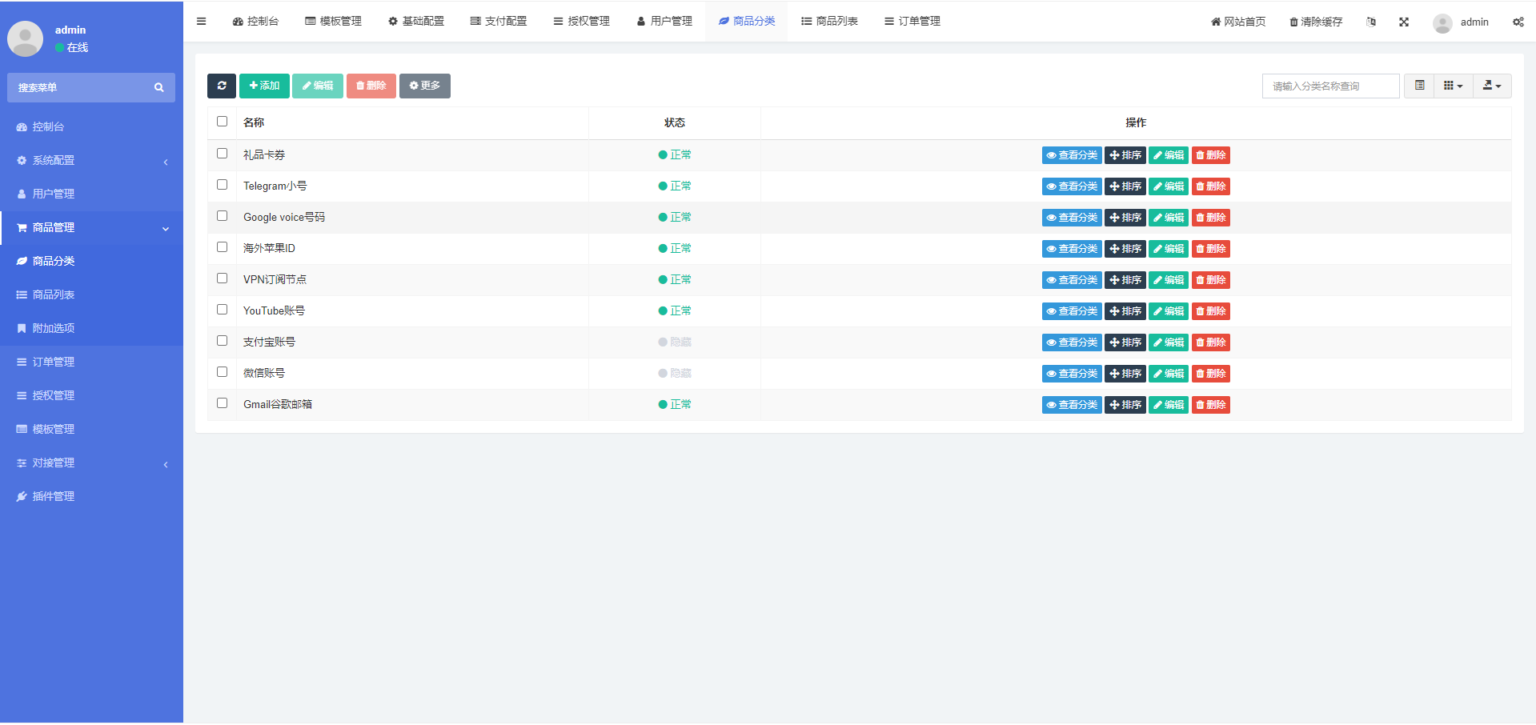Viewport: 1536px width, 725px height.
Task: Toggle the table card view icon
Action: pyautogui.click(x=1419, y=86)
